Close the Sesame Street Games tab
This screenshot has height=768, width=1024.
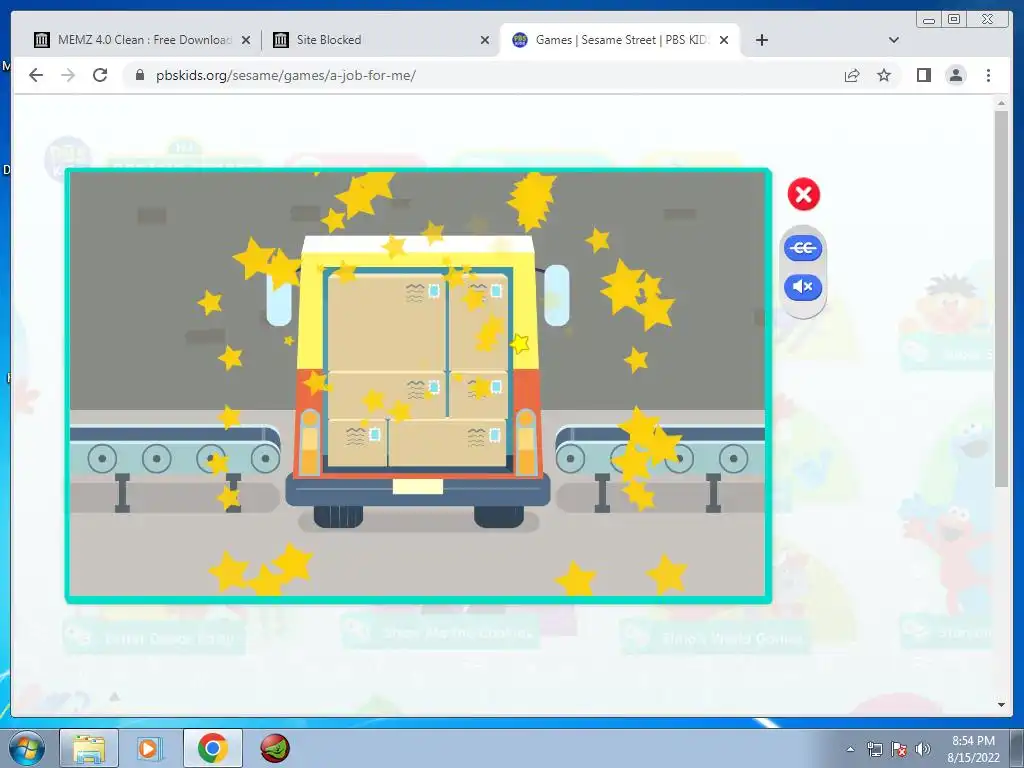724,40
